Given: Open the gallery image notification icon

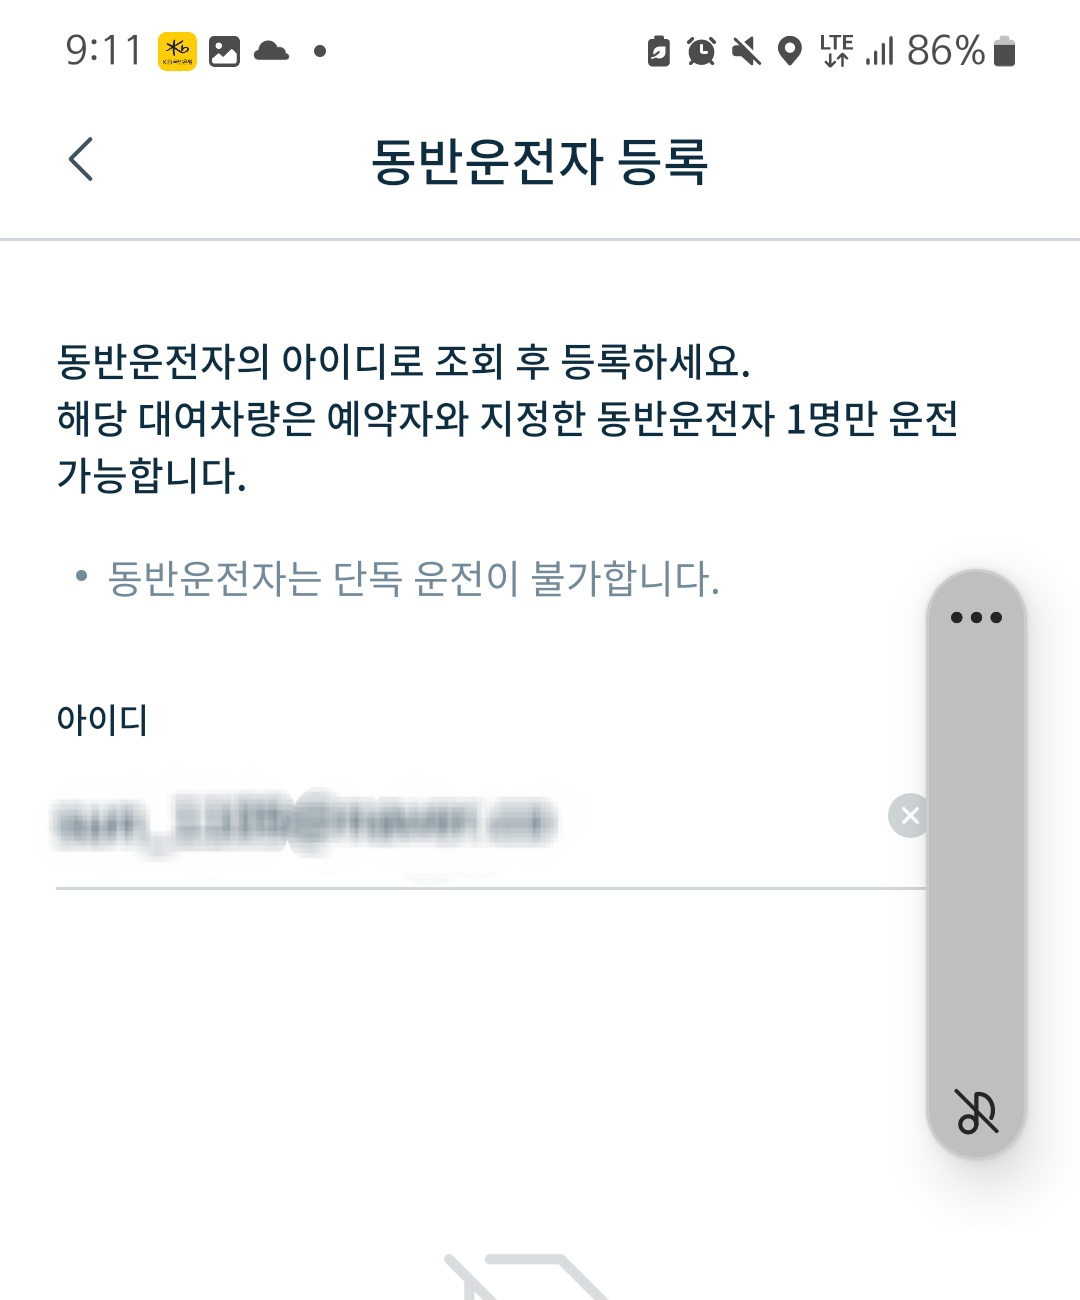Looking at the screenshot, I should pos(224,51).
